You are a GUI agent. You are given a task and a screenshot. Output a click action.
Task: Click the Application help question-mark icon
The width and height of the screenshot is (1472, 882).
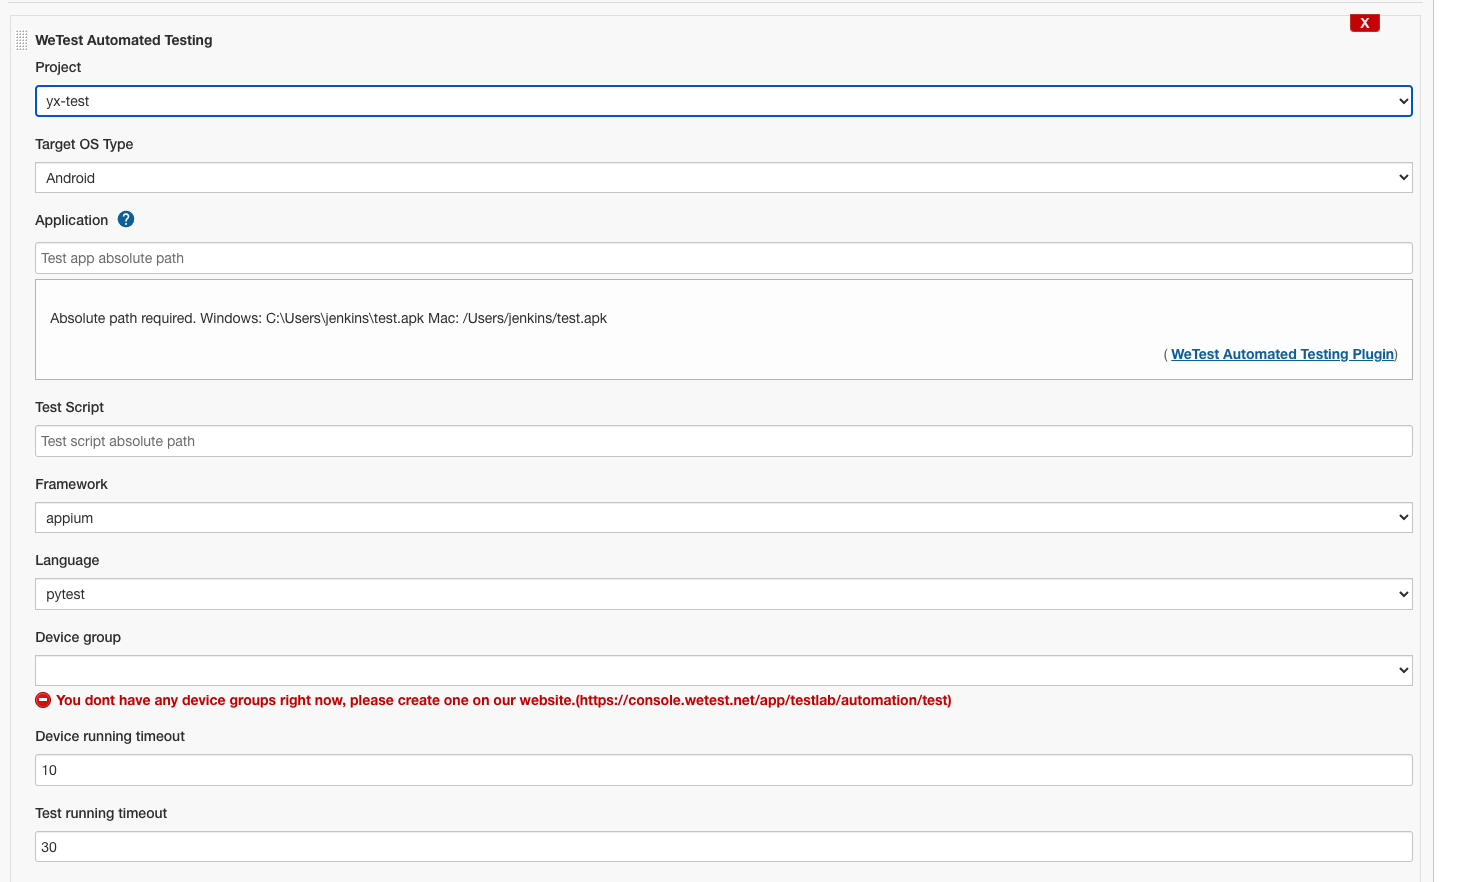[x=126, y=219]
